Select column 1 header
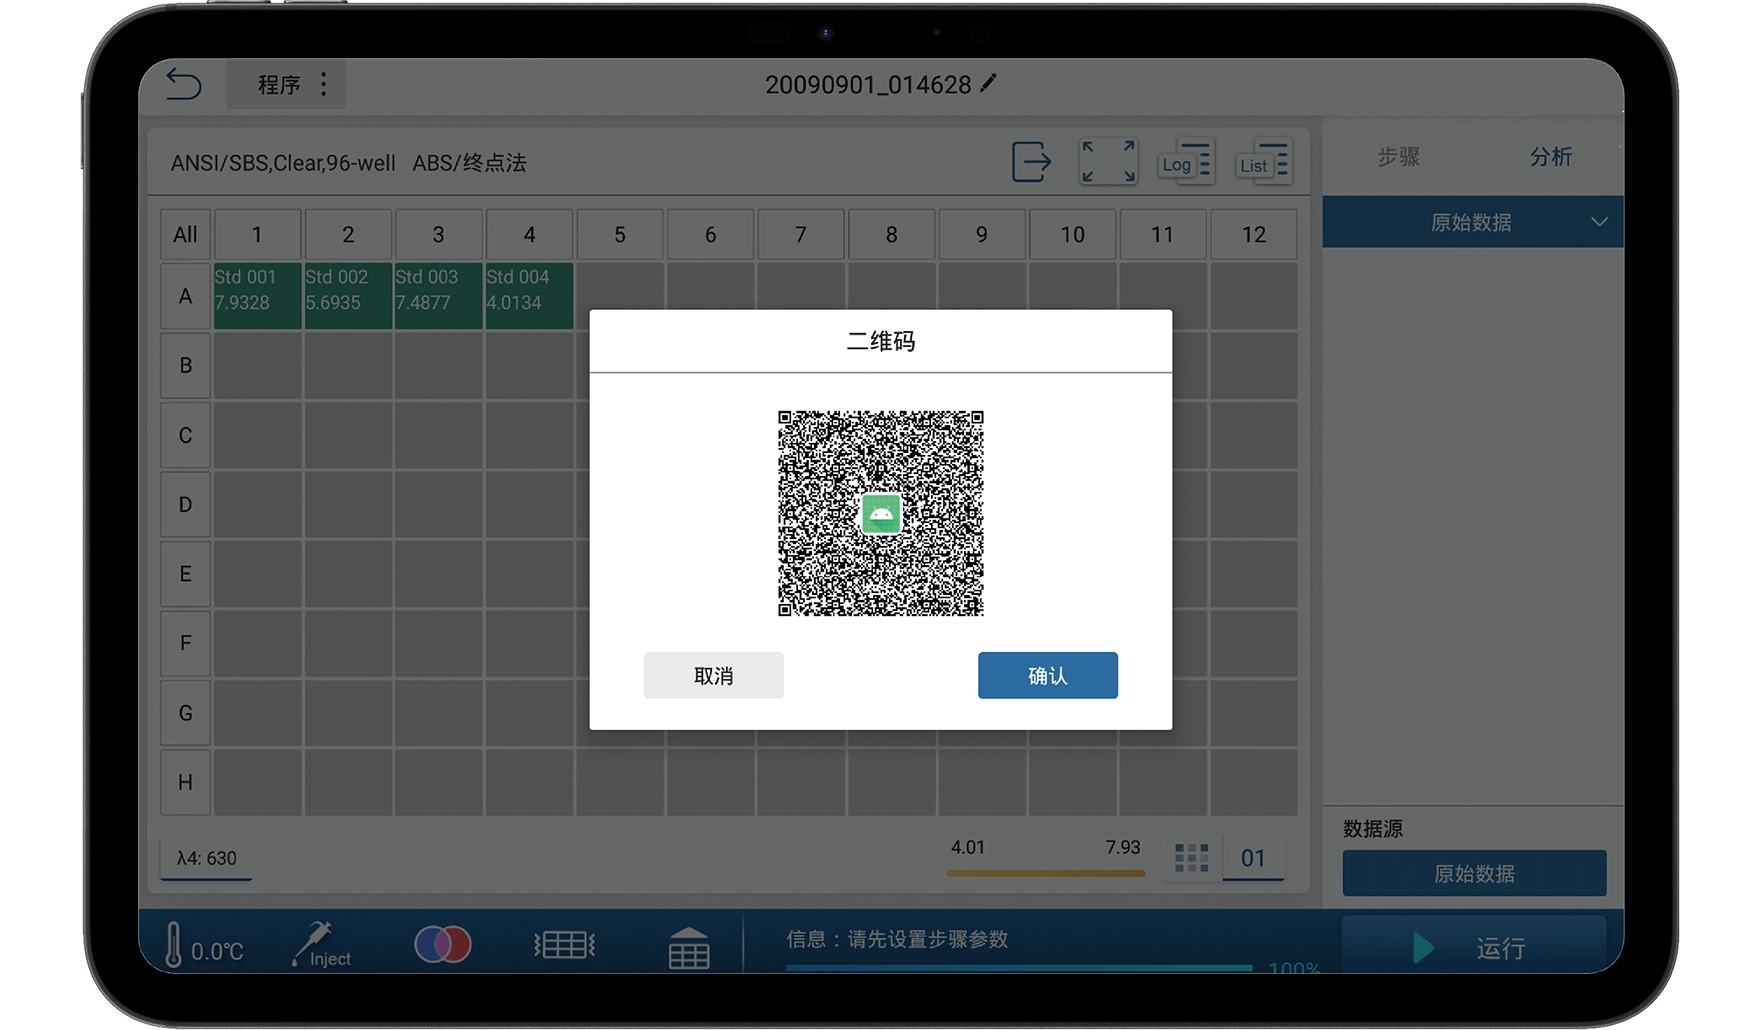The height and width of the screenshot is (1030, 1760). pyautogui.click(x=257, y=235)
